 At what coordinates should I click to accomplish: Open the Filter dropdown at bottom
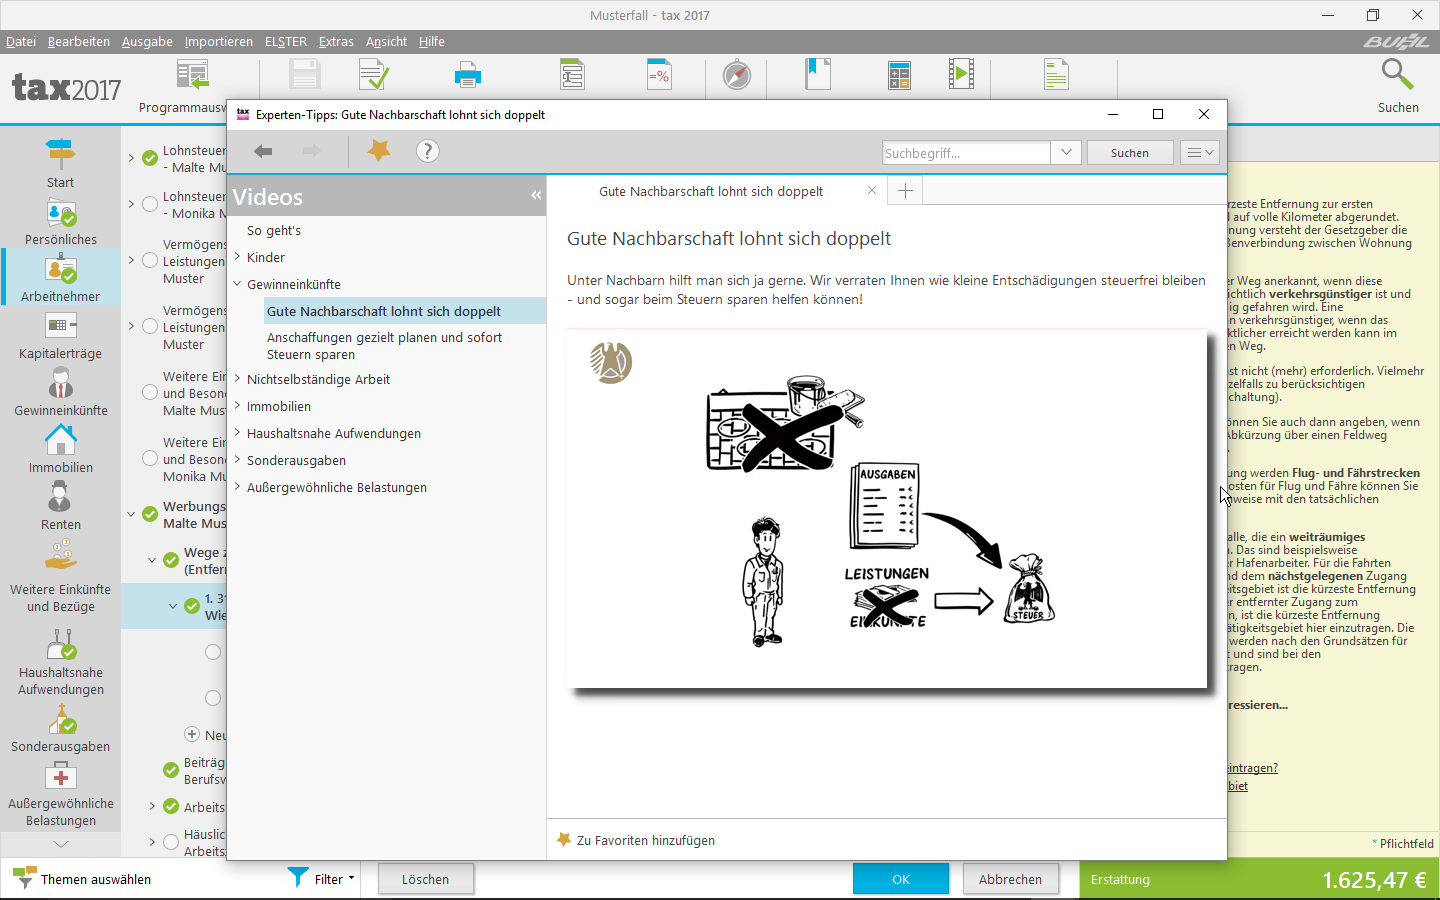tap(322, 879)
